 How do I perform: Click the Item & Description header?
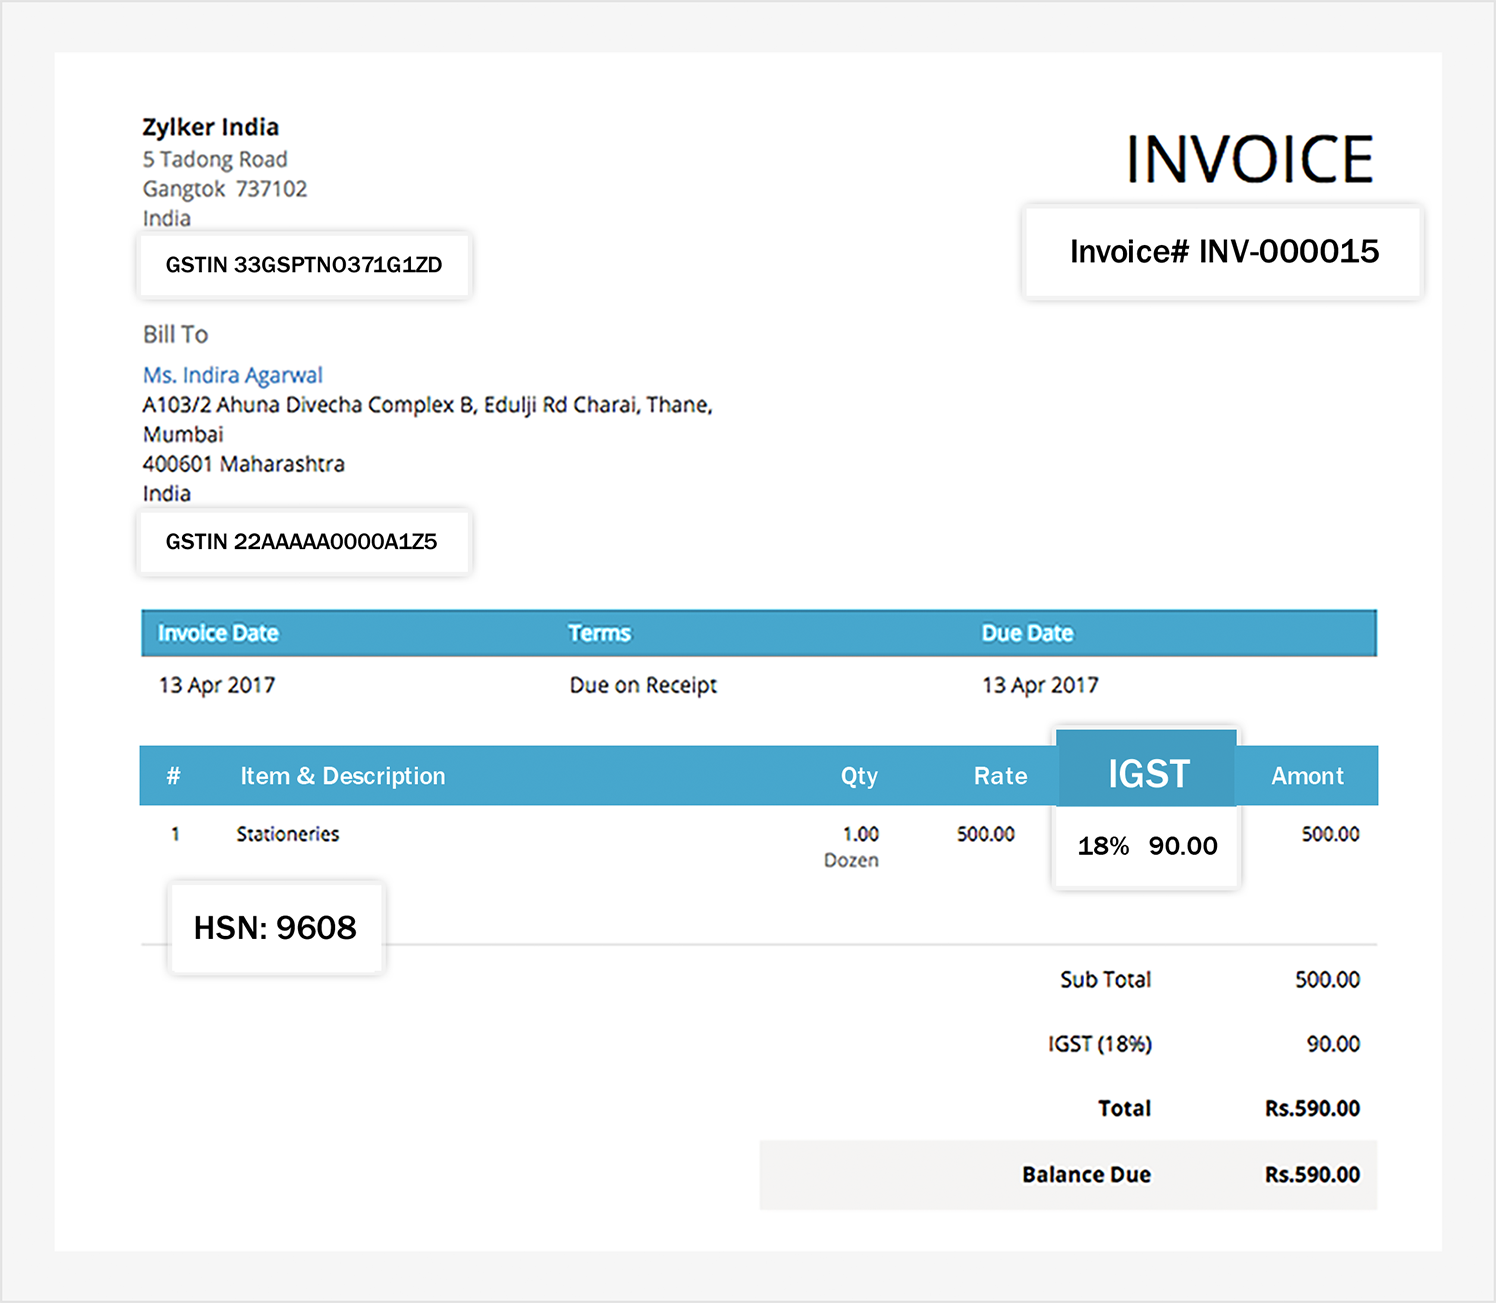coord(342,775)
